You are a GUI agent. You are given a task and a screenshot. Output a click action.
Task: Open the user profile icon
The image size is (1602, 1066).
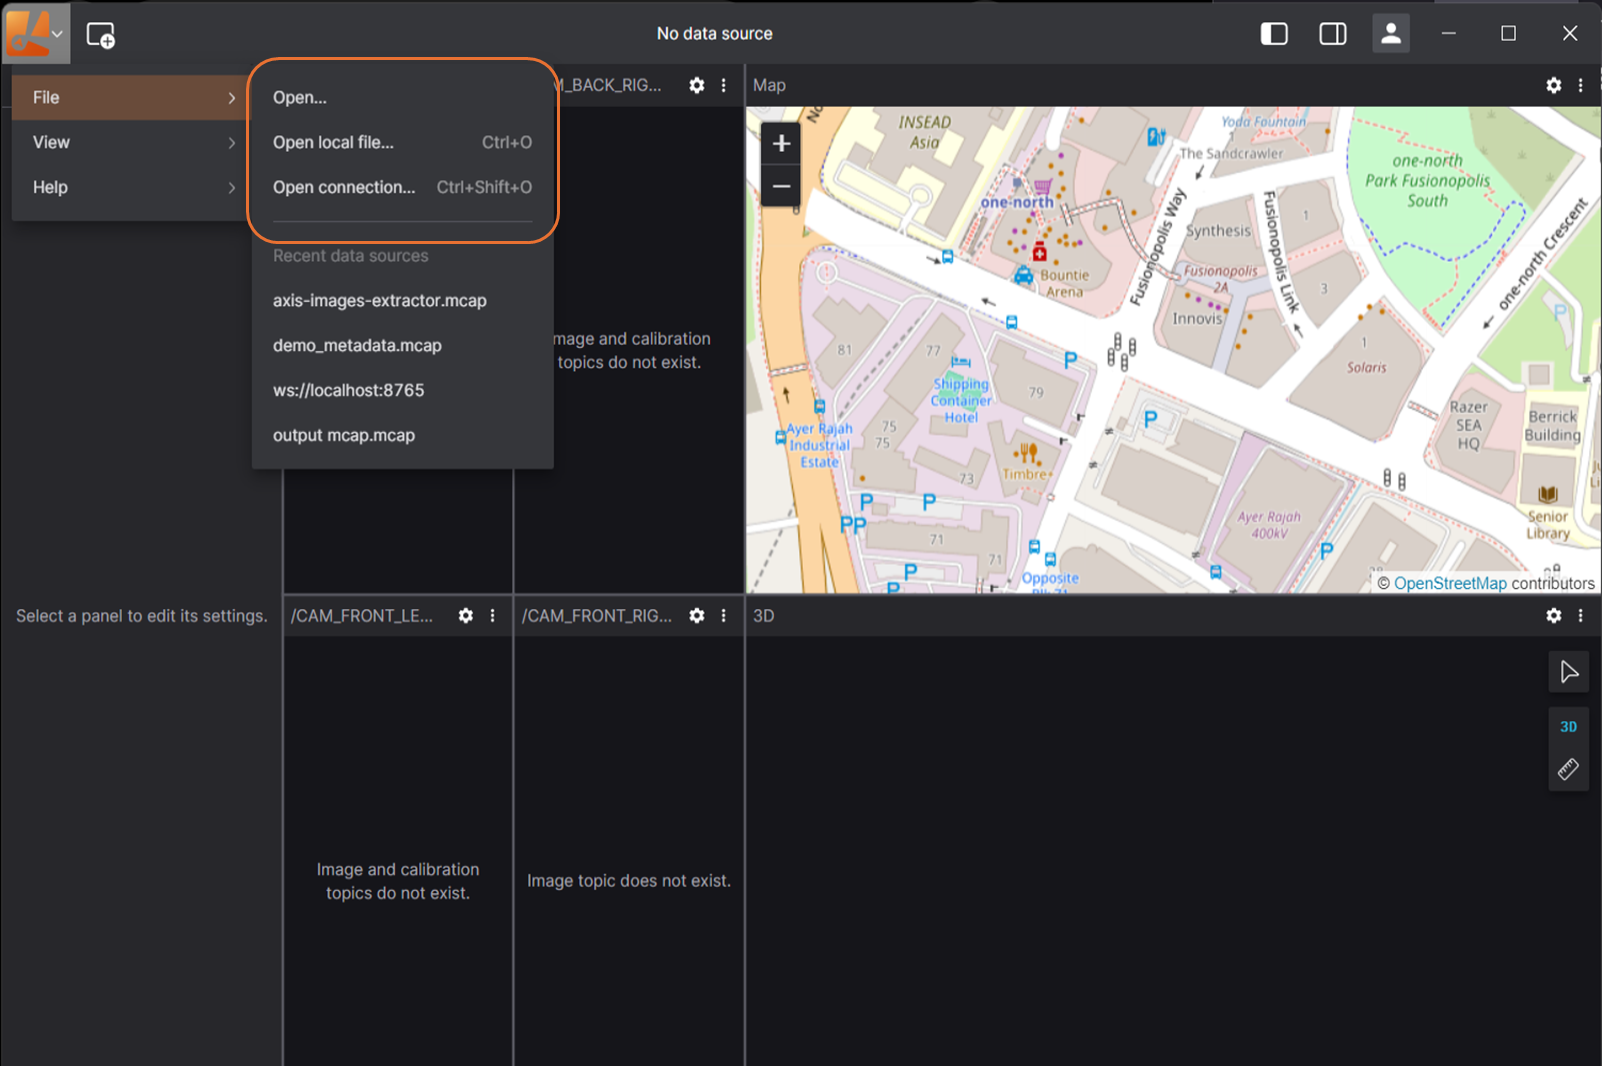coord(1390,33)
